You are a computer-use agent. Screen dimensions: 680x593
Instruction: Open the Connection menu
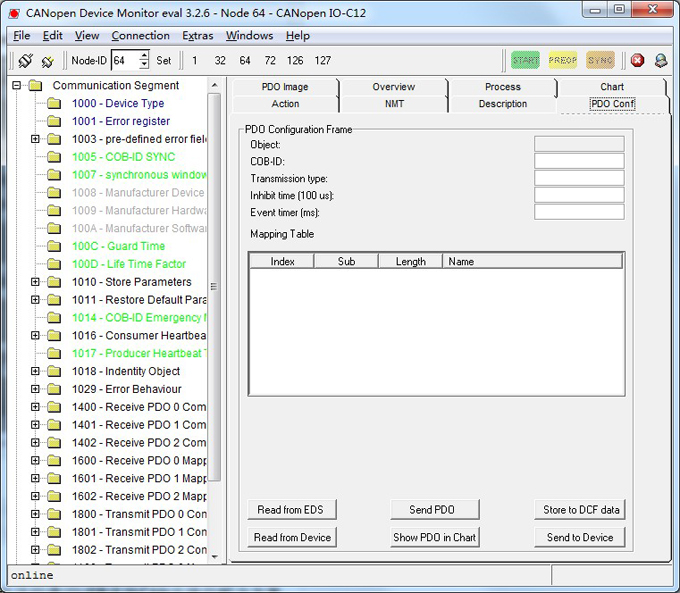(x=141, y=36)
